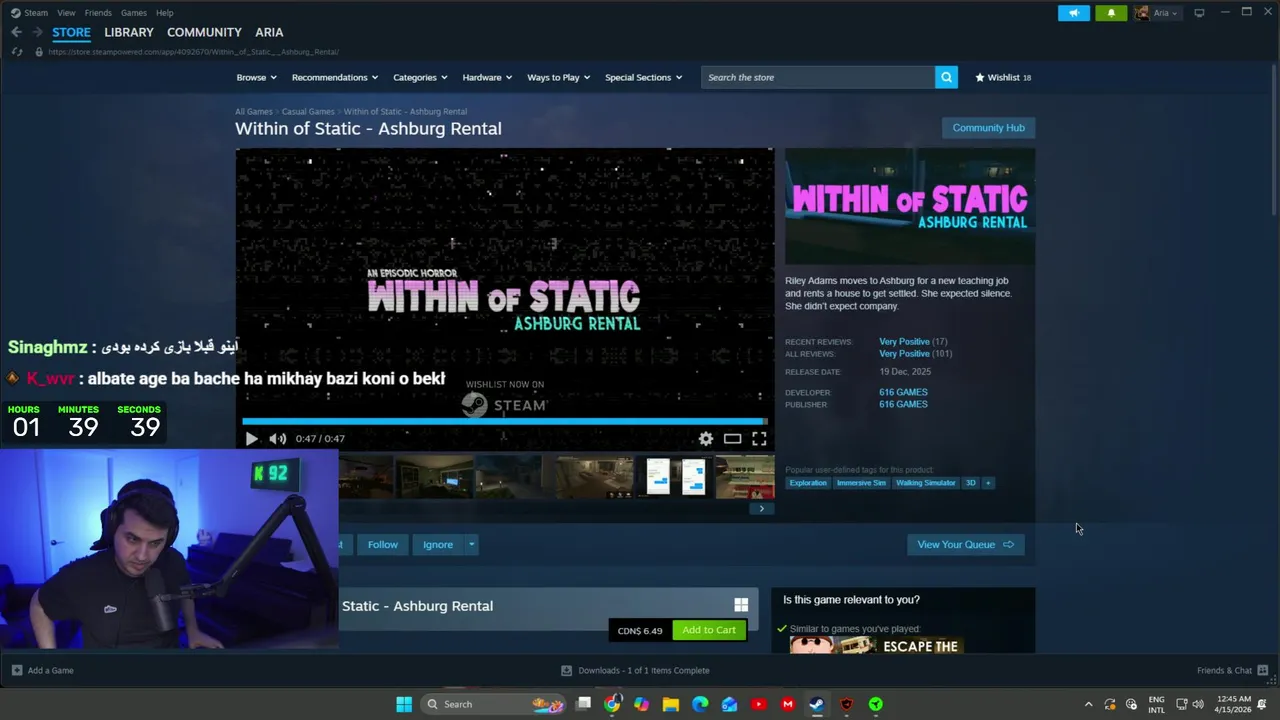Viewport: 1280px width, 720px height.
Task: Click the store search magnifier button
Action: click(946, 77)
